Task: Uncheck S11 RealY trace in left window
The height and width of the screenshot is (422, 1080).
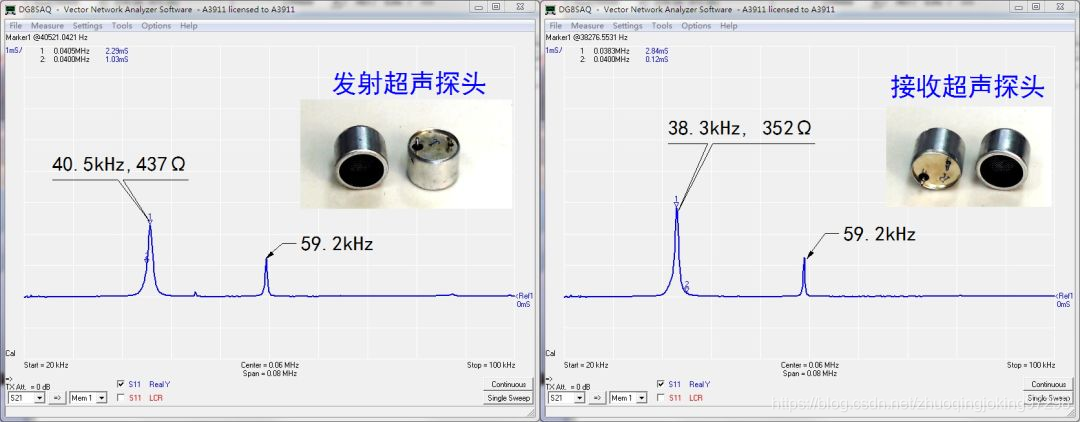Action: pyautogui.click(x=121, y=384)
